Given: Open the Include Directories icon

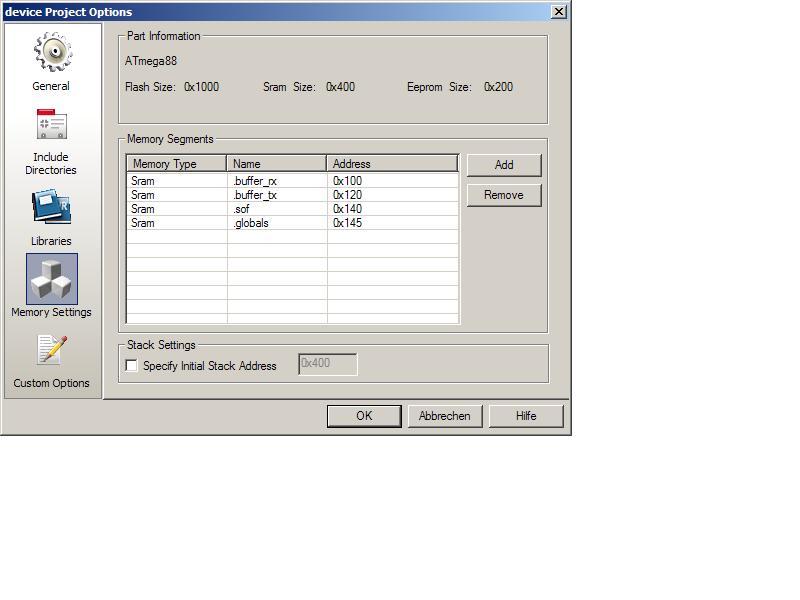Looking at the screenshot, I should (52, 123).
